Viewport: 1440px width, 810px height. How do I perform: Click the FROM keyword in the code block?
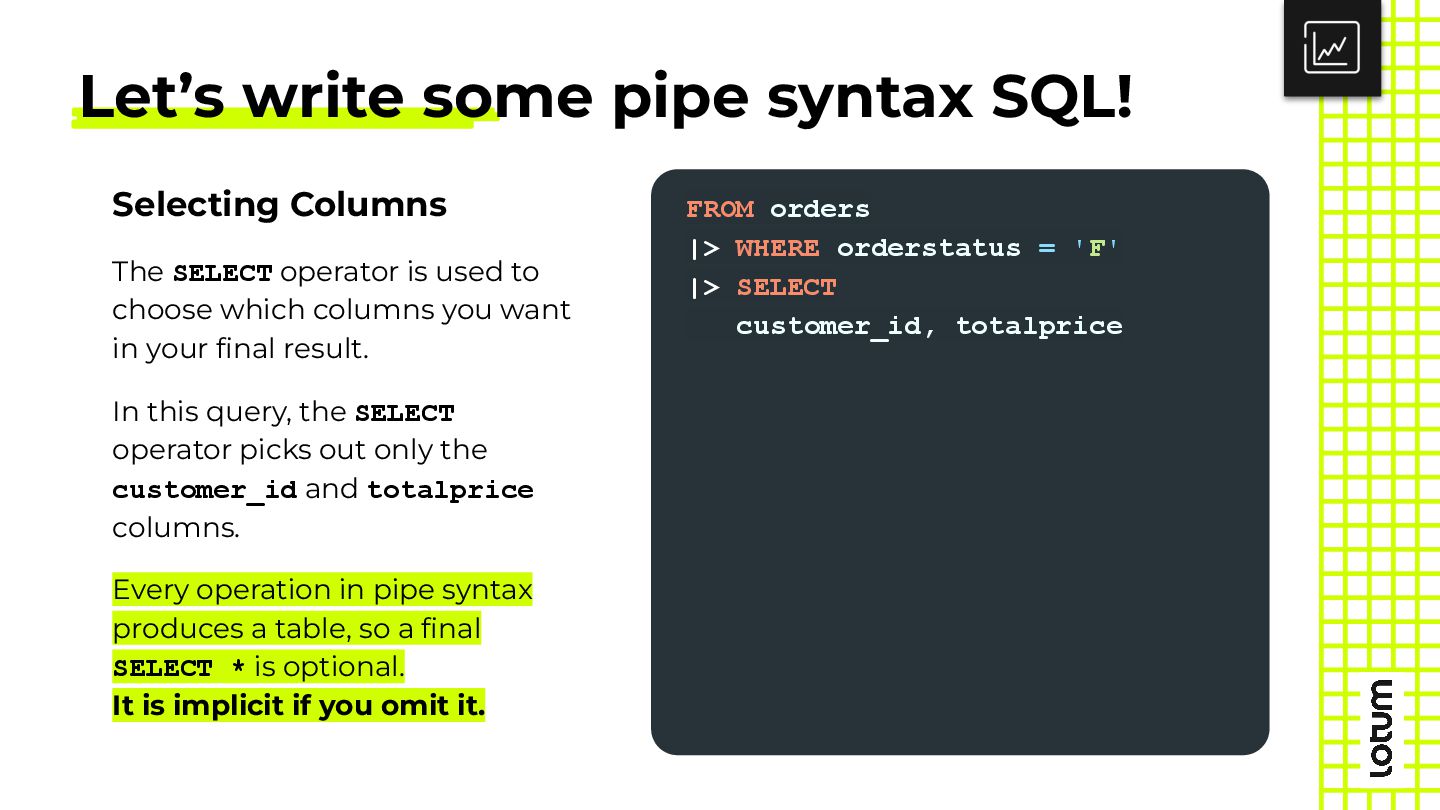[720, 209]
